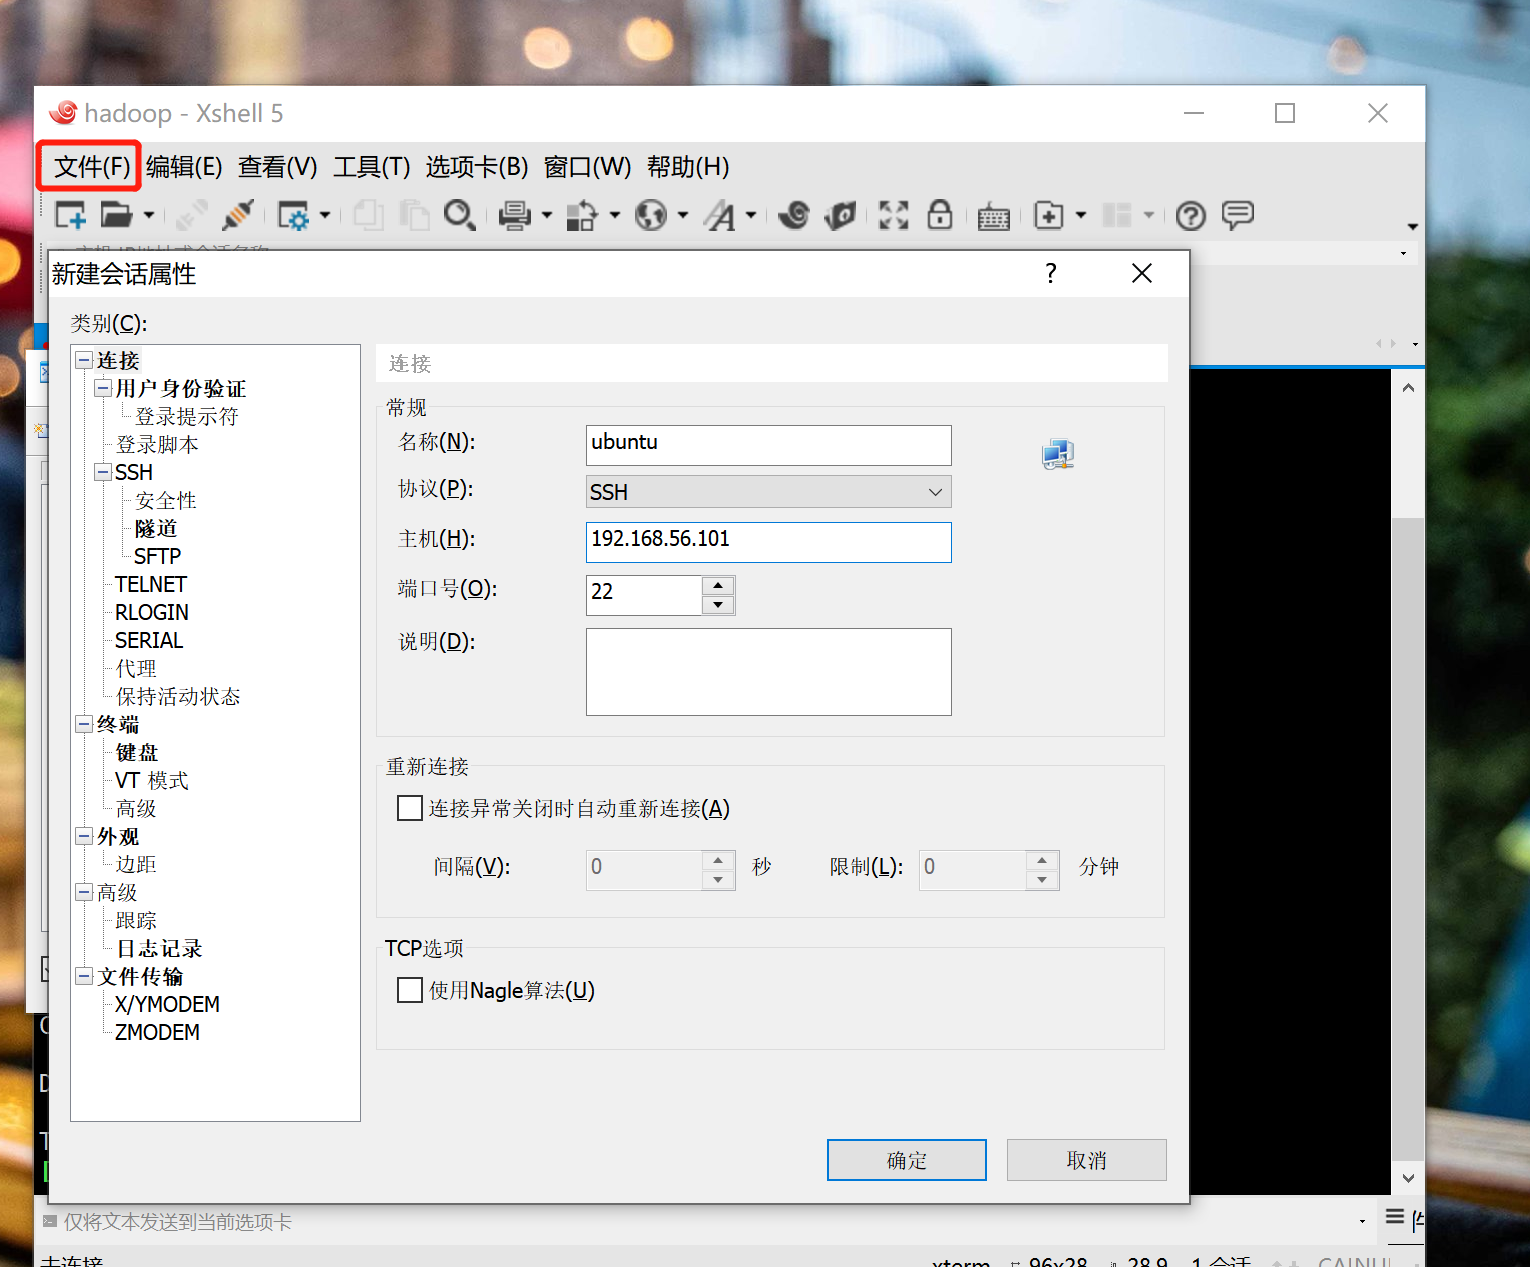Increase the port number with up arrow
Viewport: 1530px width, 1267px height.
pyautogui.click(x=718, y=585)
